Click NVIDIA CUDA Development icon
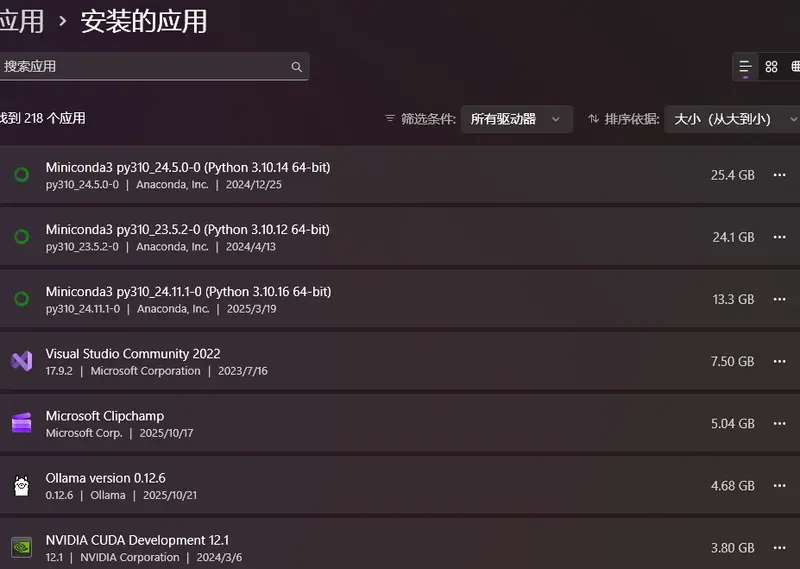800x569 pixels. (21, 548)
